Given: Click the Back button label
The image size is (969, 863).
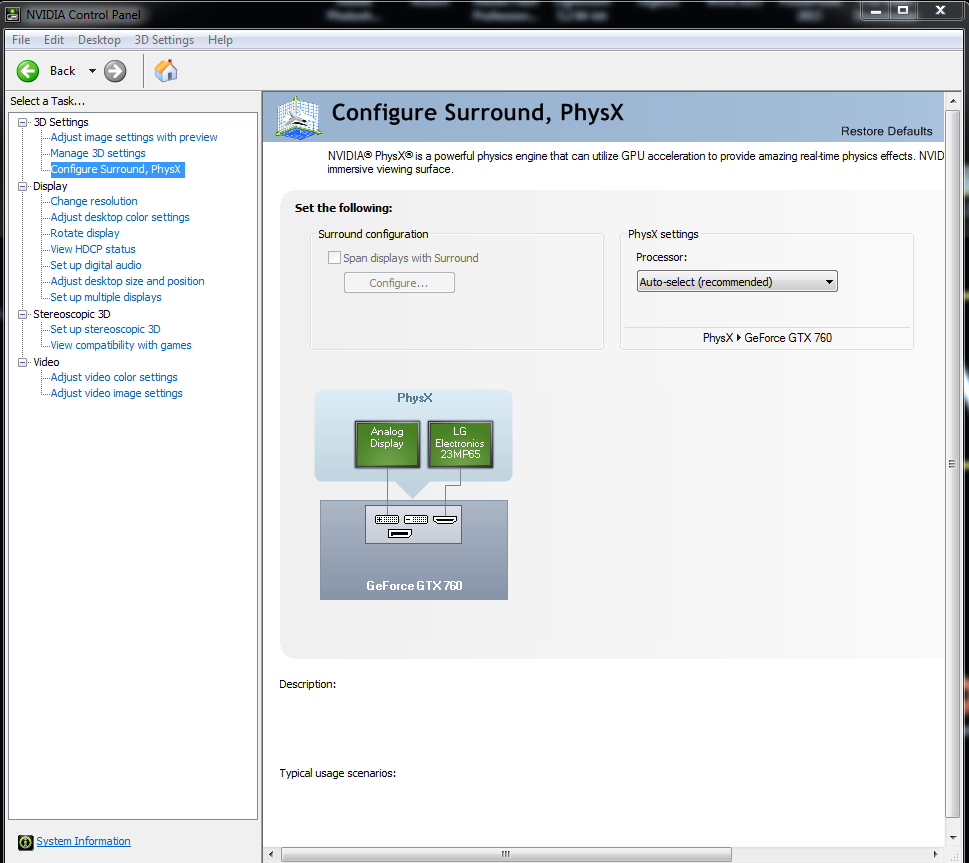Looking at the screenshot, I should [62, 71].
